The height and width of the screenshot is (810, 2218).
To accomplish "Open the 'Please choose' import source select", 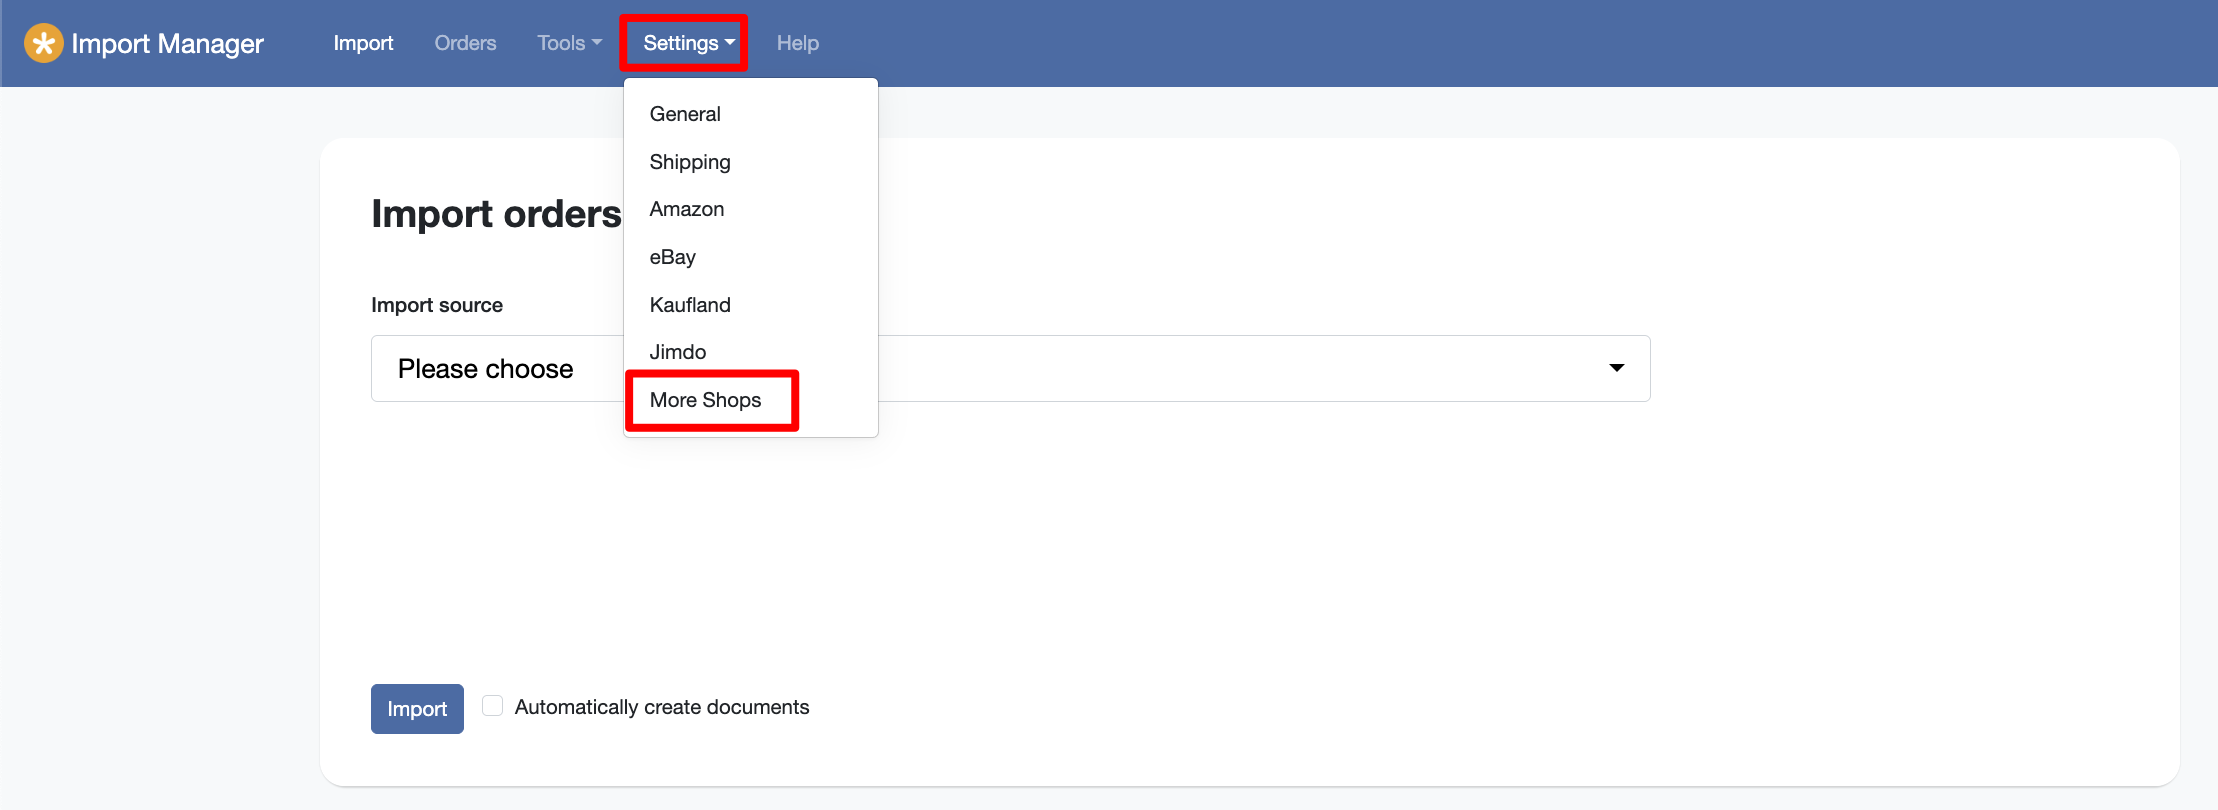I will [x=1200, y=369].
